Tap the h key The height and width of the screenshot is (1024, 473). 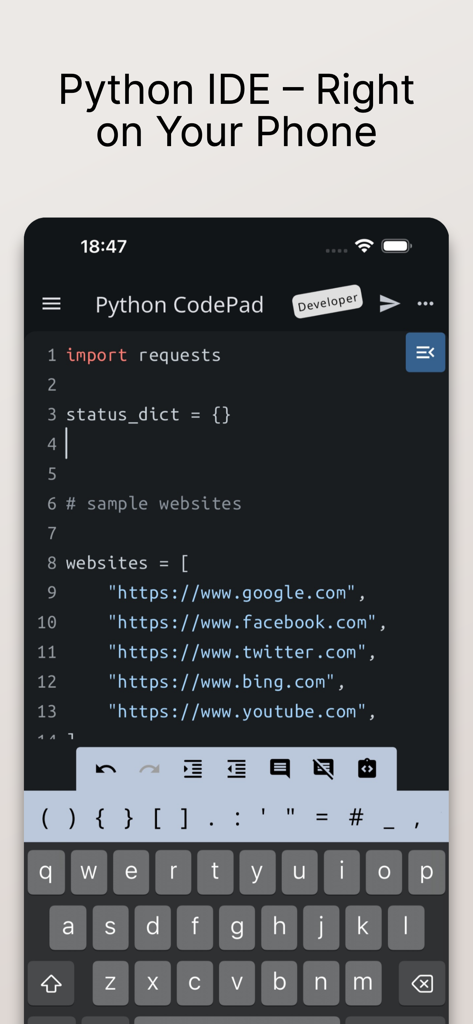pos(279,927)
